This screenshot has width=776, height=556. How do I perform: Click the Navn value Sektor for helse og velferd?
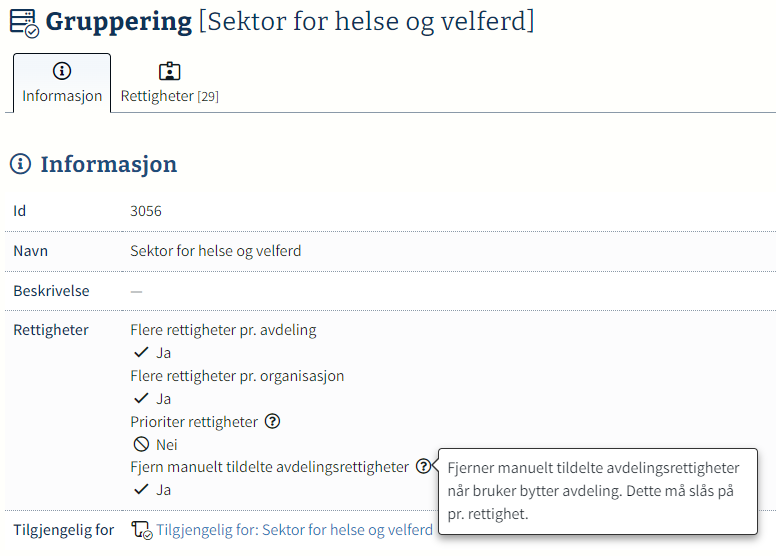pyautogui.click(x=215, y=251)
